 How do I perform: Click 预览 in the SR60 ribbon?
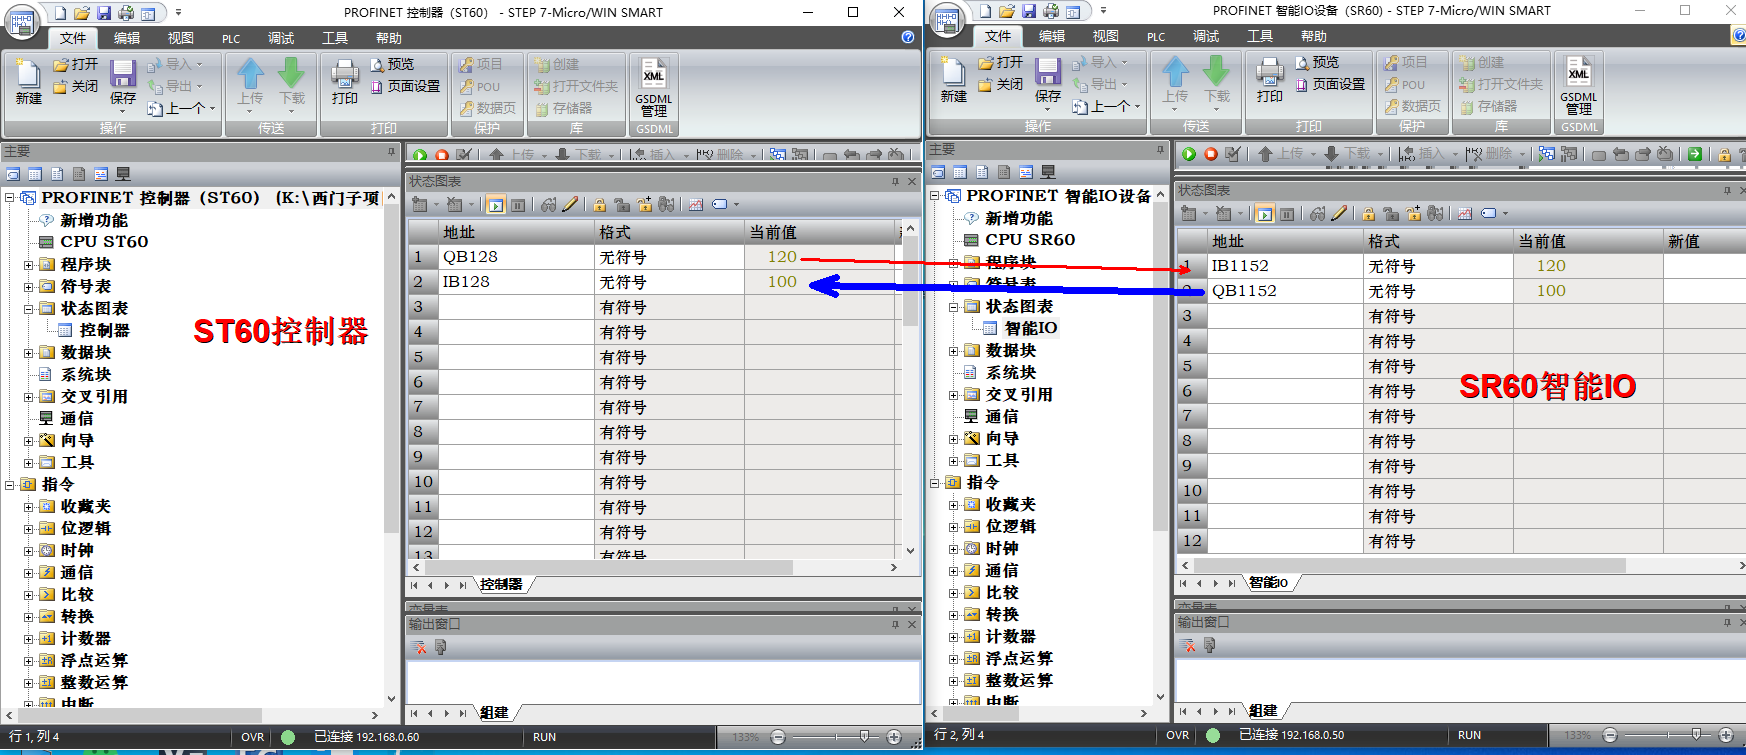pyautogui.click(x=1317, y=62)
